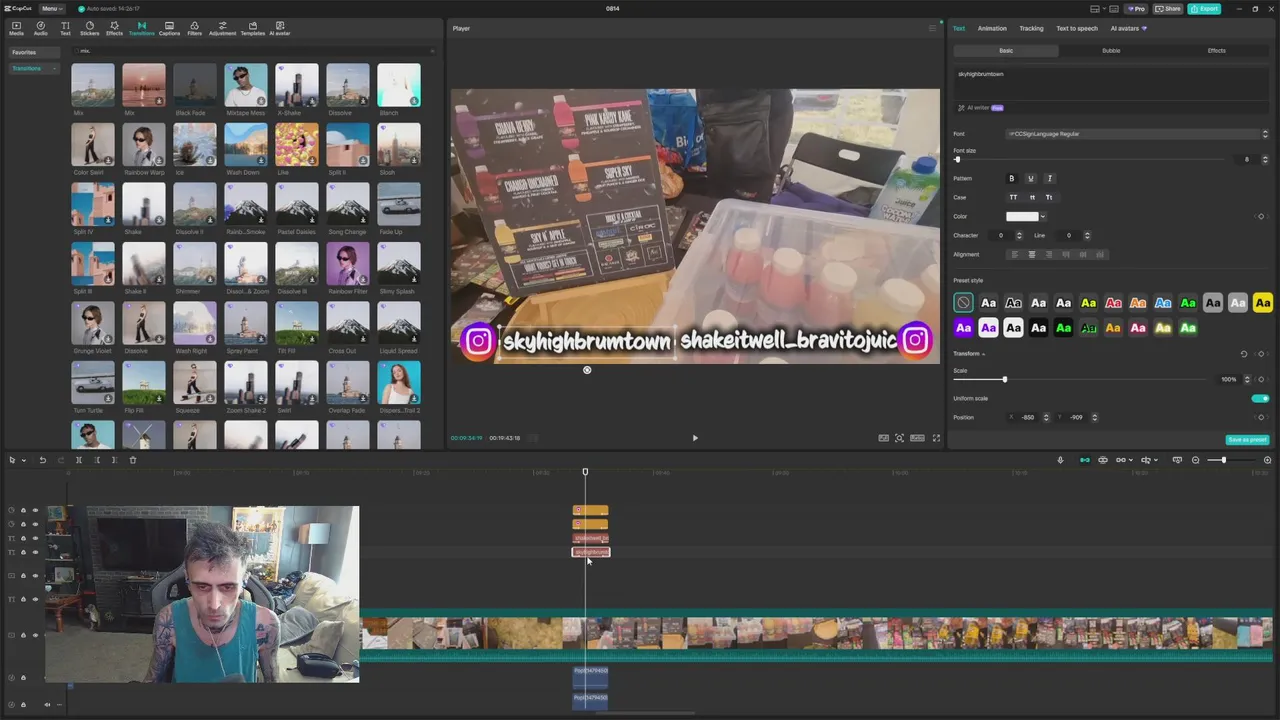This screenshot has width=1280, height=720.
Task: Click the timeline microphone record icon
Action: click(1060, 460)
